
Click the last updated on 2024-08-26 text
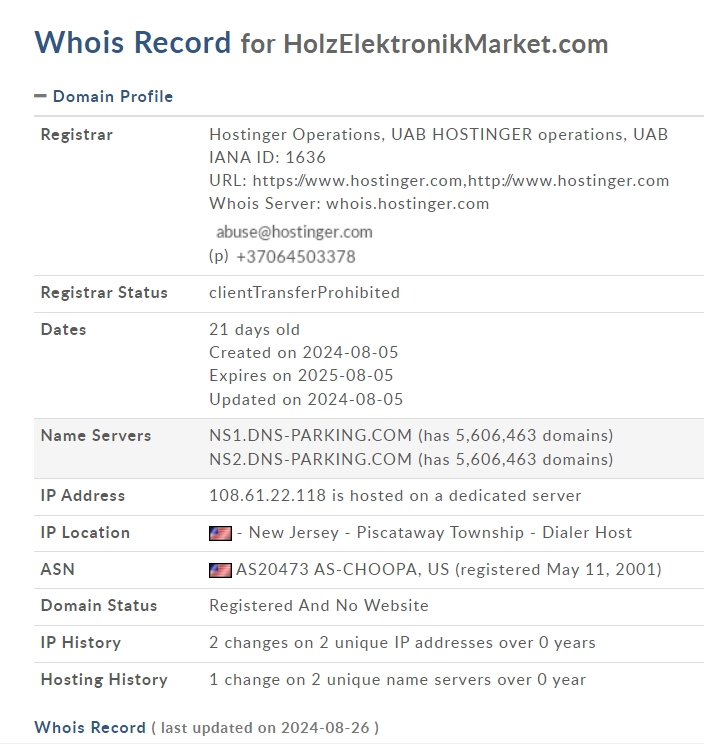[x=265, y=728]
